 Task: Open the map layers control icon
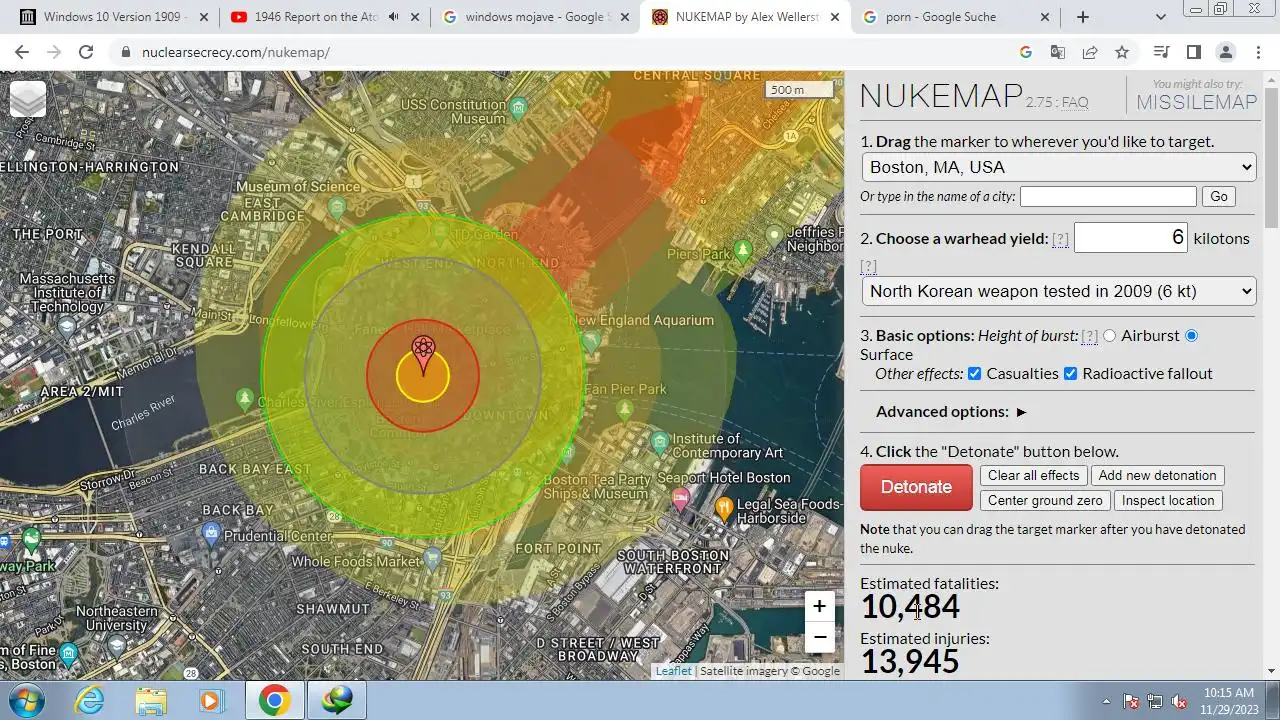[28, 99]
